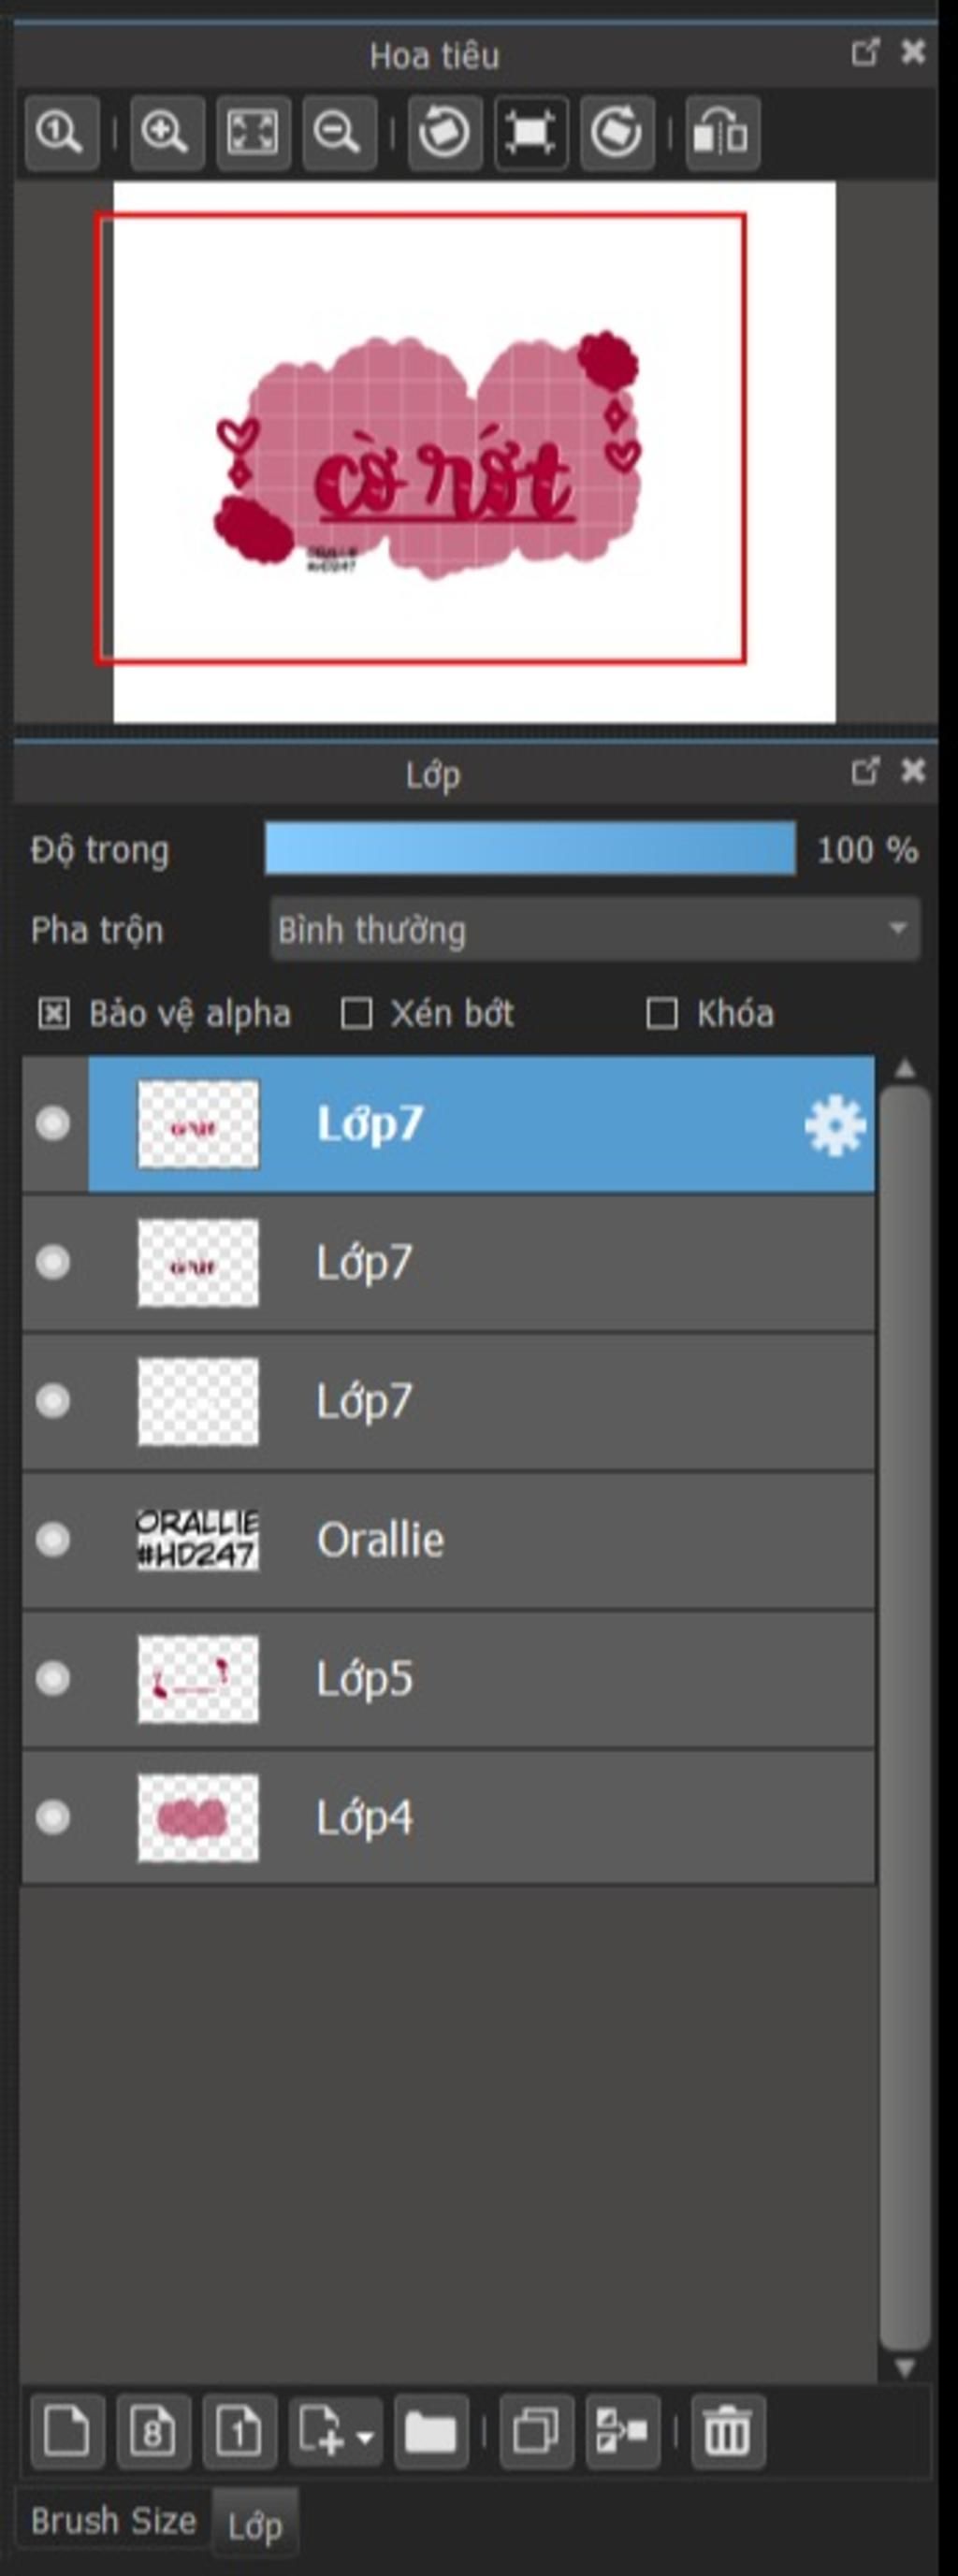Click the new layer folder icon

click(x=431, y=2431)
